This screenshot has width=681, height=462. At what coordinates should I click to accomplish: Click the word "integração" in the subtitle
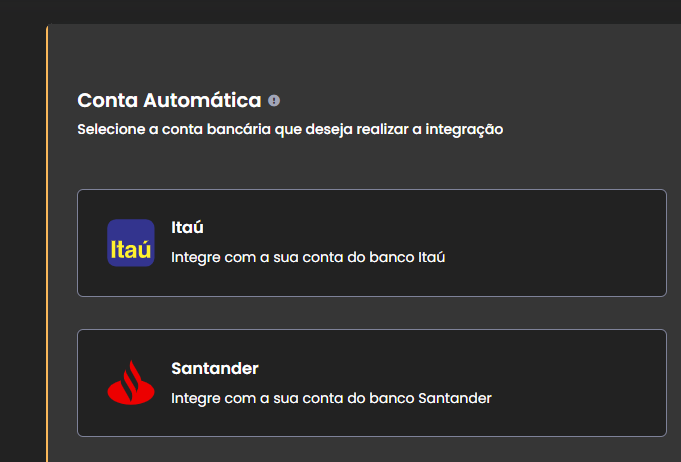click(x=465, y=129)
